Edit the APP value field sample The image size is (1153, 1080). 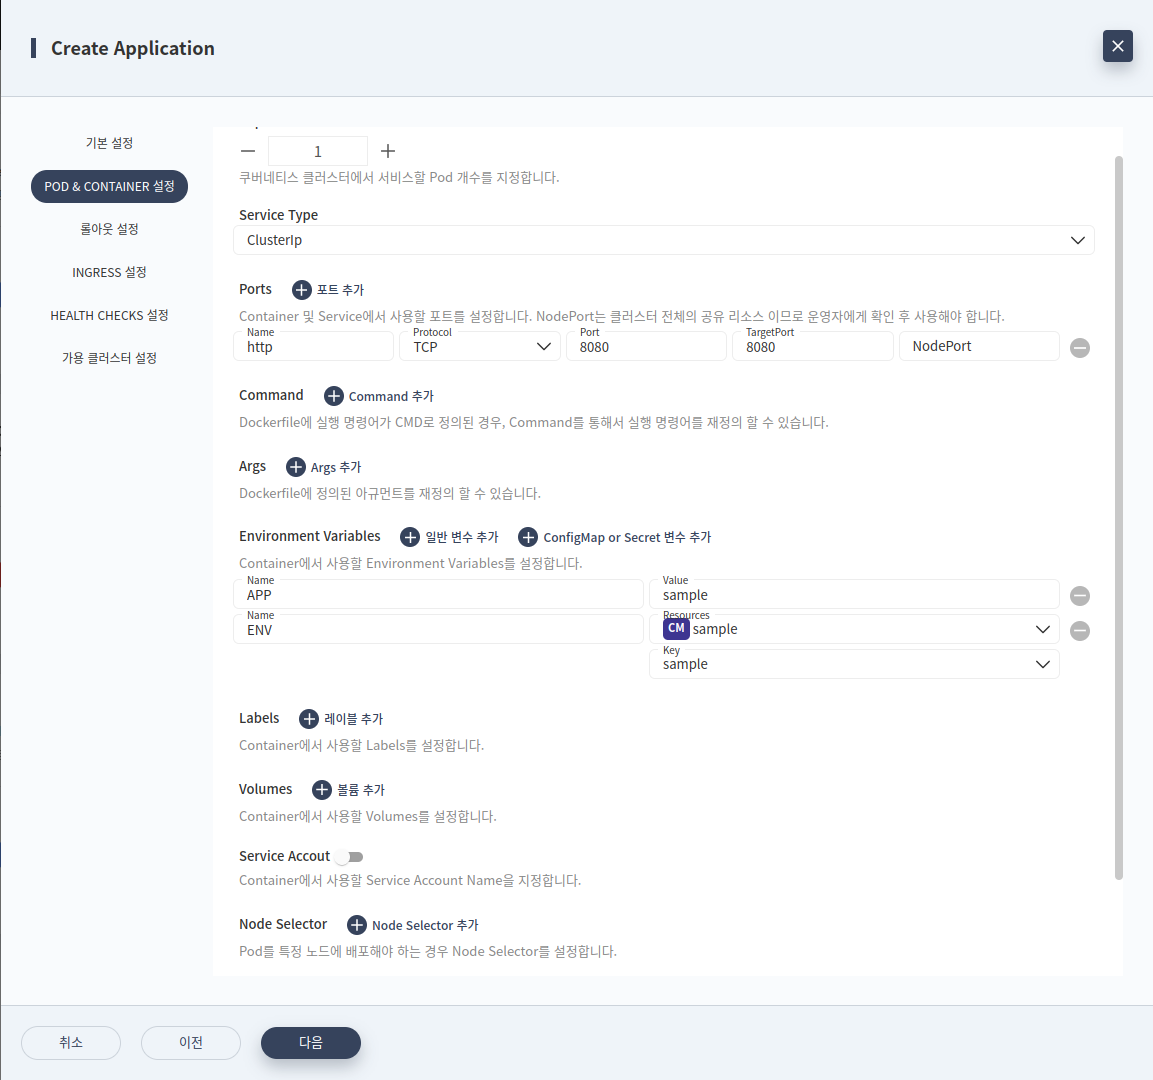[x=854, y=594]
